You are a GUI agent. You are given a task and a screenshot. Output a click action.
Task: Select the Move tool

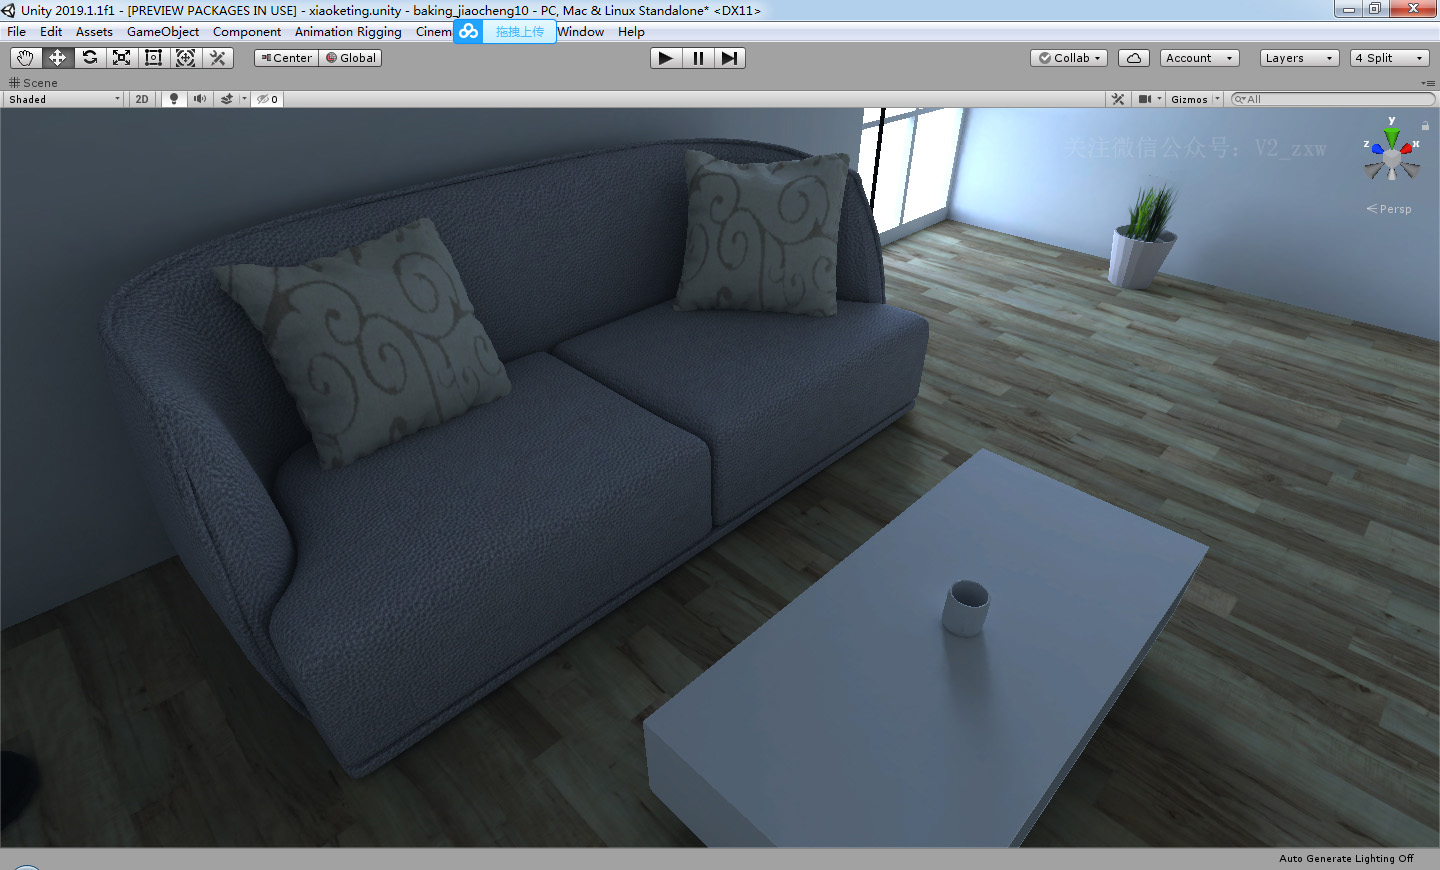click(57, 58)
